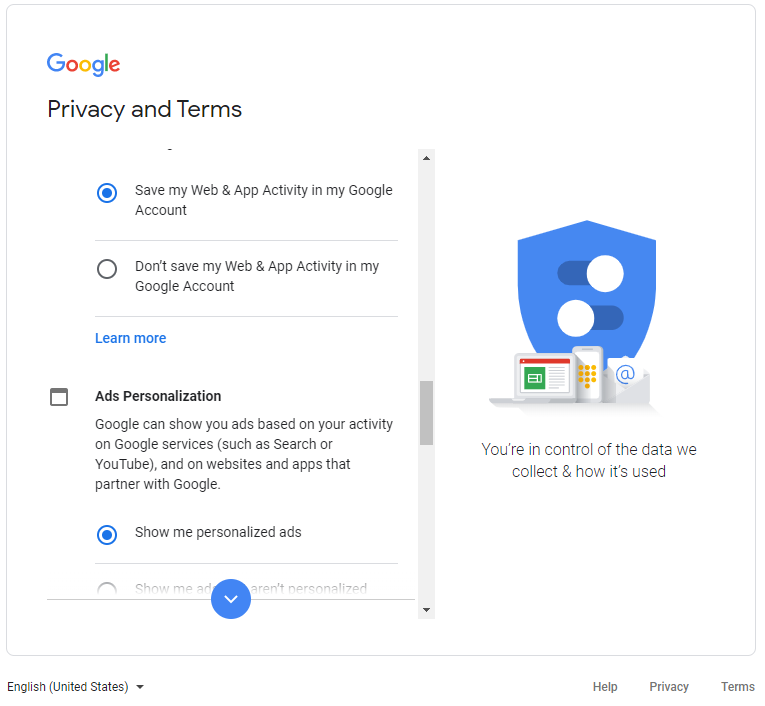Click the blue shield privacy illustration
Screen dimensions: 765x706
click(586, 293)
